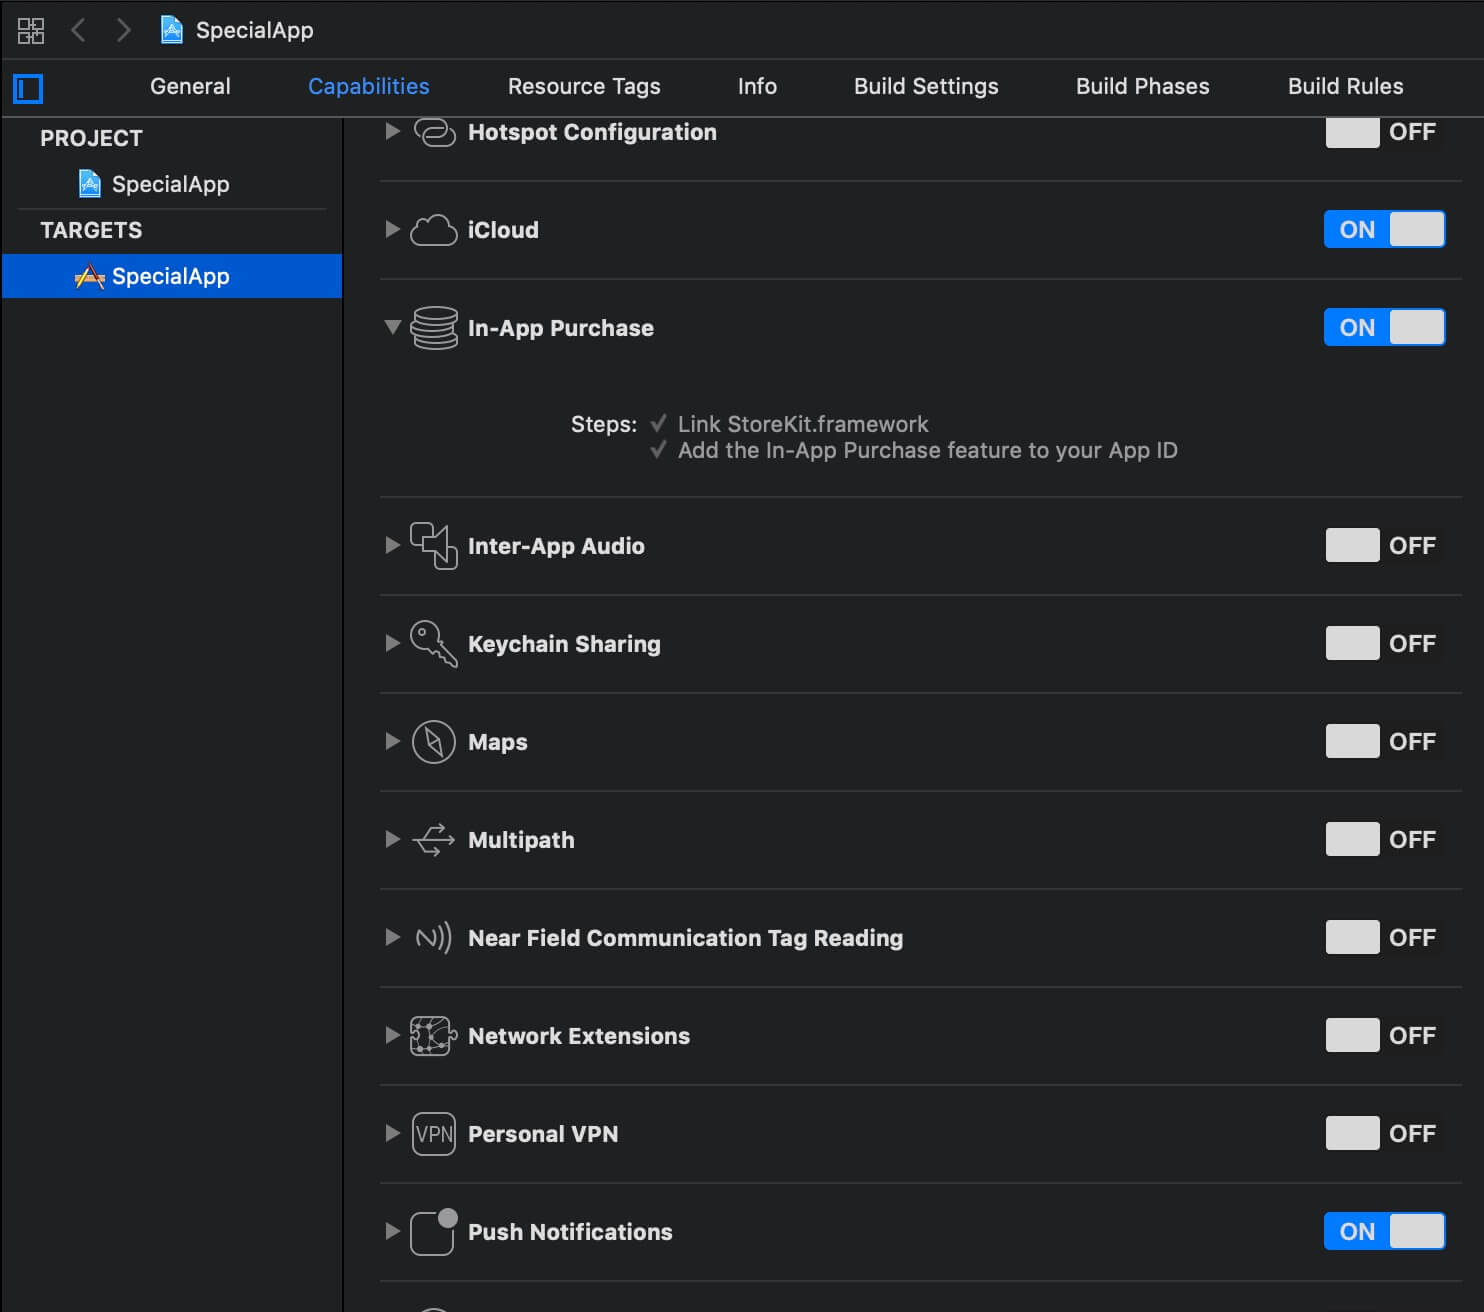Click the Inter-App Audio icon
This screenshot has height=1312, width=1484.
click(x=434, y=546)
